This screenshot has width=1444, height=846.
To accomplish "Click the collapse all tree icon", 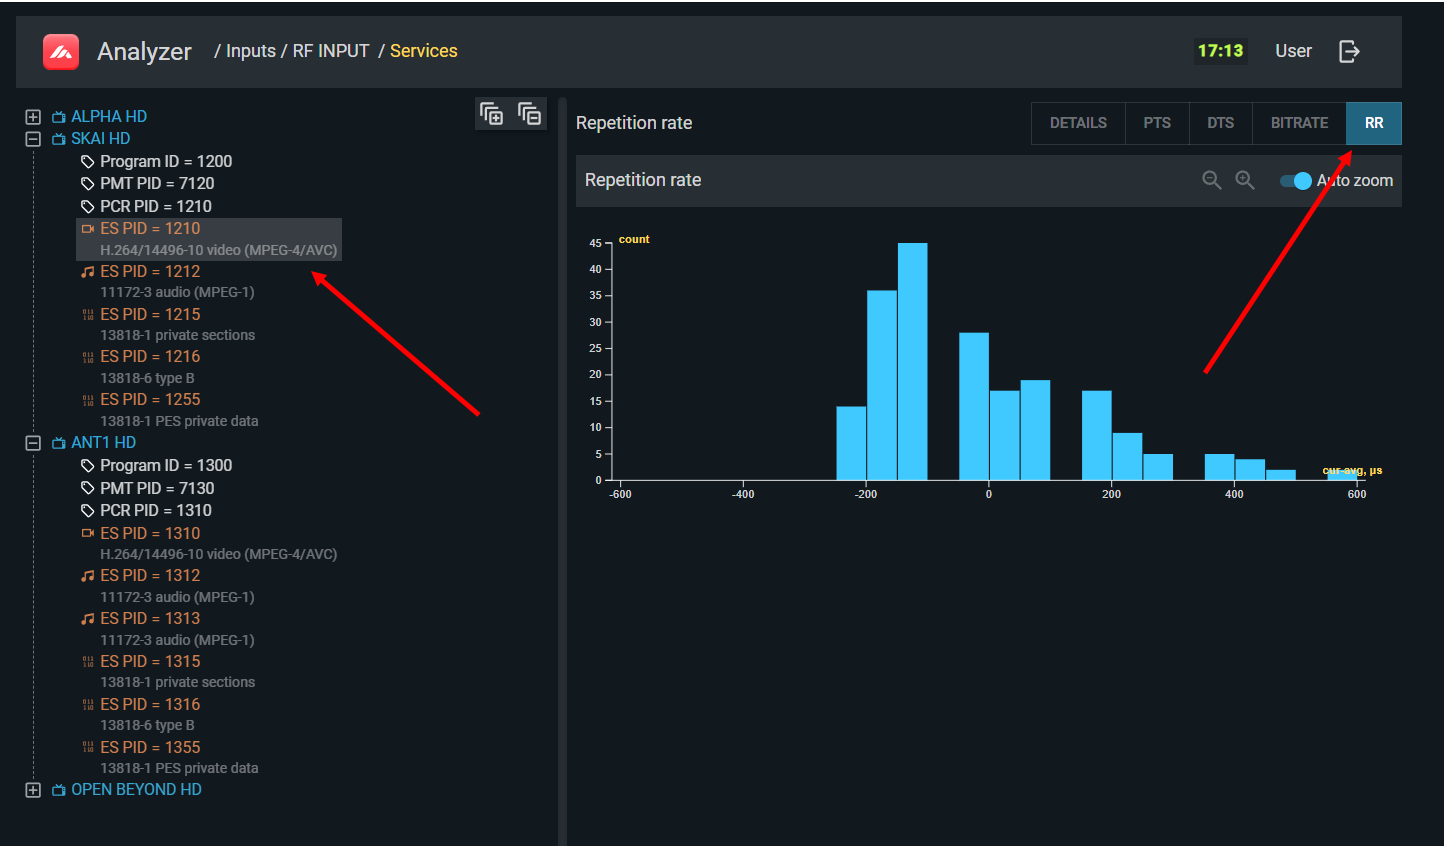I will coord(529,114).
